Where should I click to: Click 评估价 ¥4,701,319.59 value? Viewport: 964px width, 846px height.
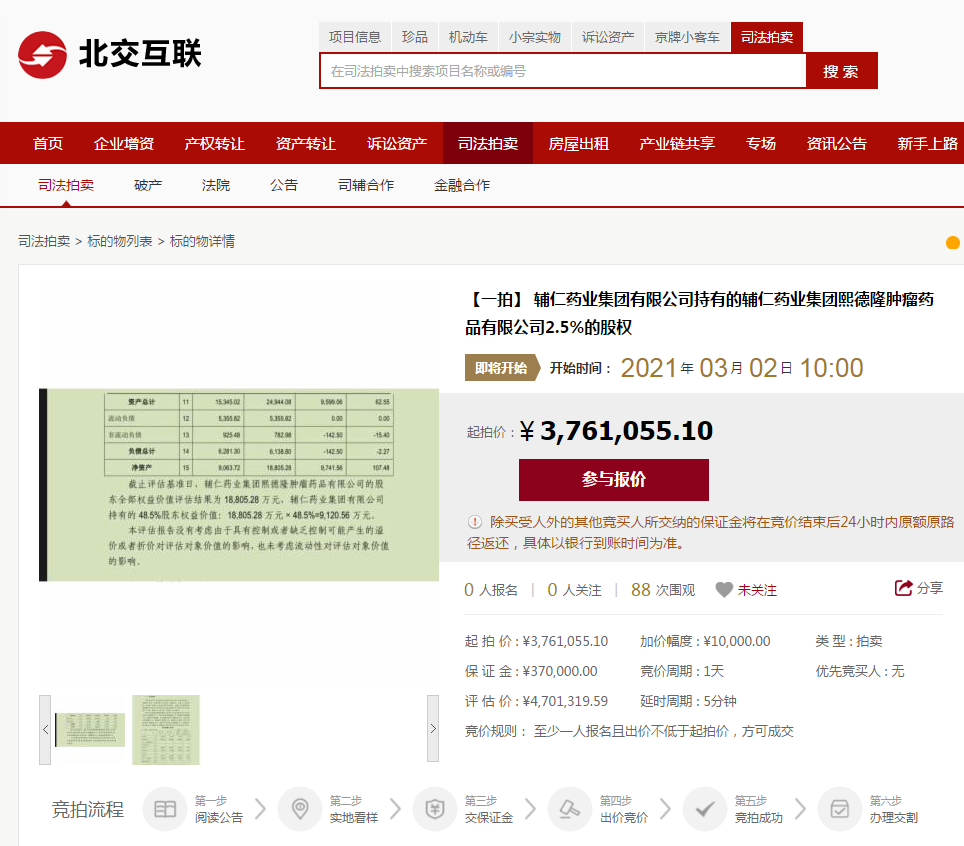point(565,702)
